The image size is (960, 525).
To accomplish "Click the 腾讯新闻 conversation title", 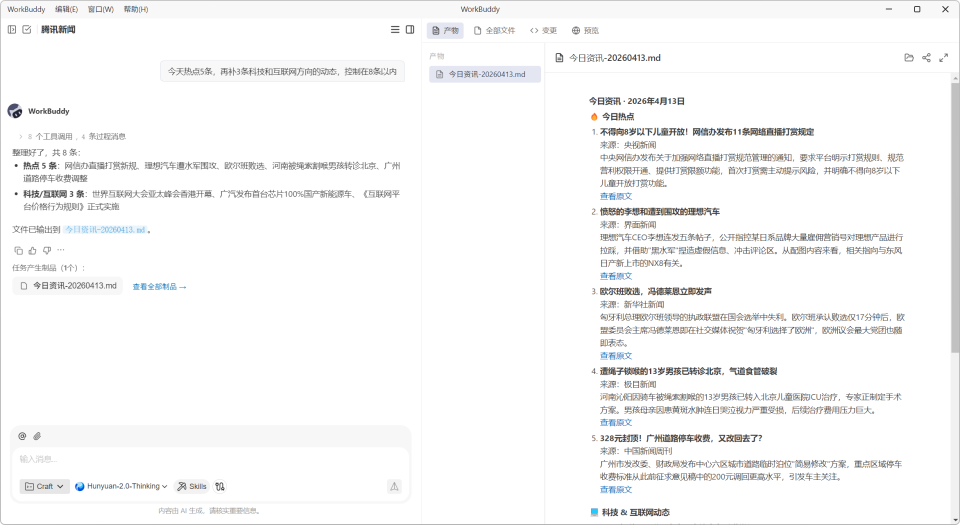I will tap(58, 29).
